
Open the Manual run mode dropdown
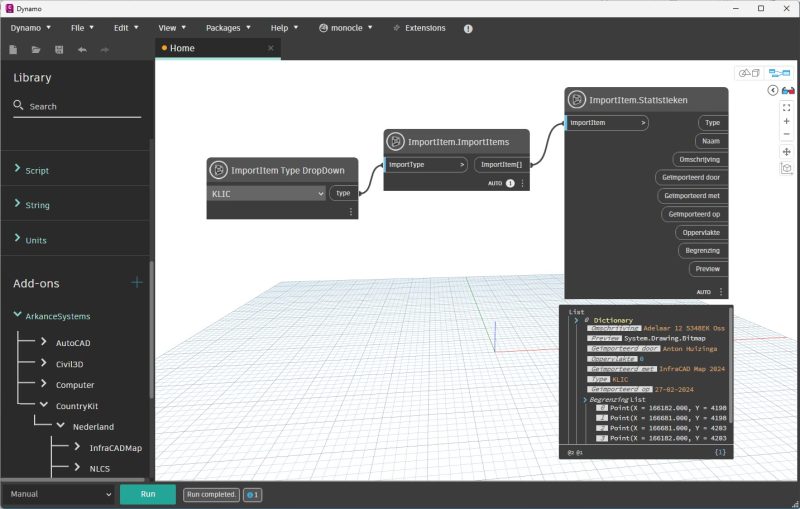(x=60, y=494)
